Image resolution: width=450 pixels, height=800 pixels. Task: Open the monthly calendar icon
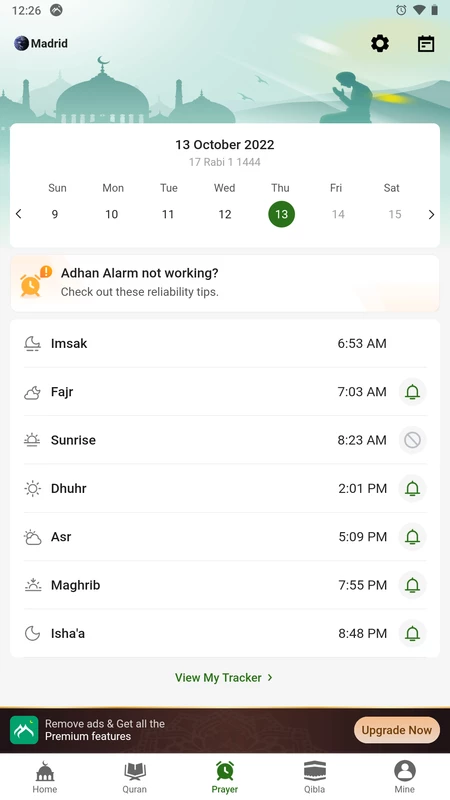pyautogui.click(x=426, y=44)
